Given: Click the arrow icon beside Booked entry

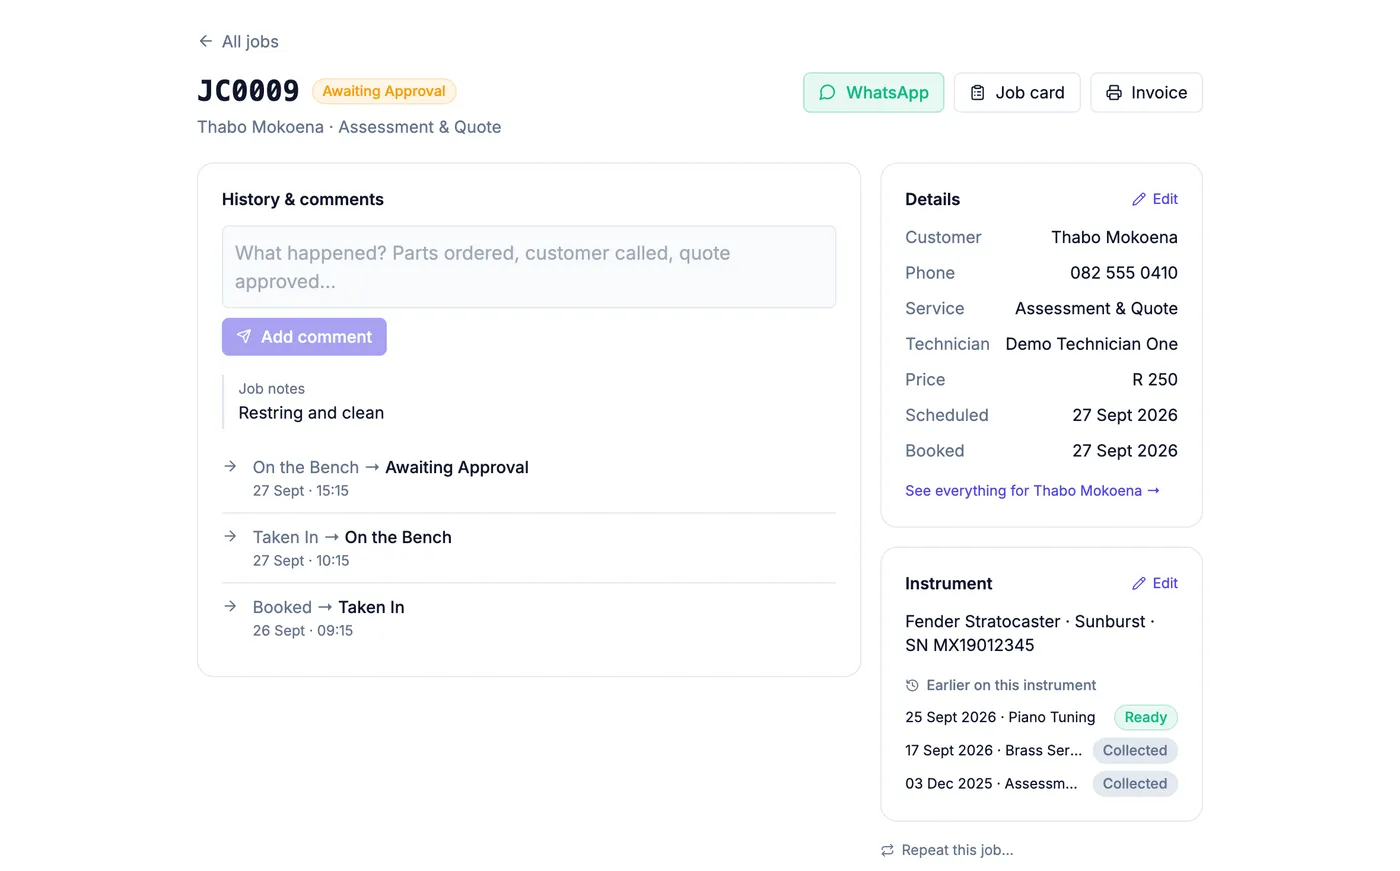Looking at the screenshot, I should click(x=230, y=606).
